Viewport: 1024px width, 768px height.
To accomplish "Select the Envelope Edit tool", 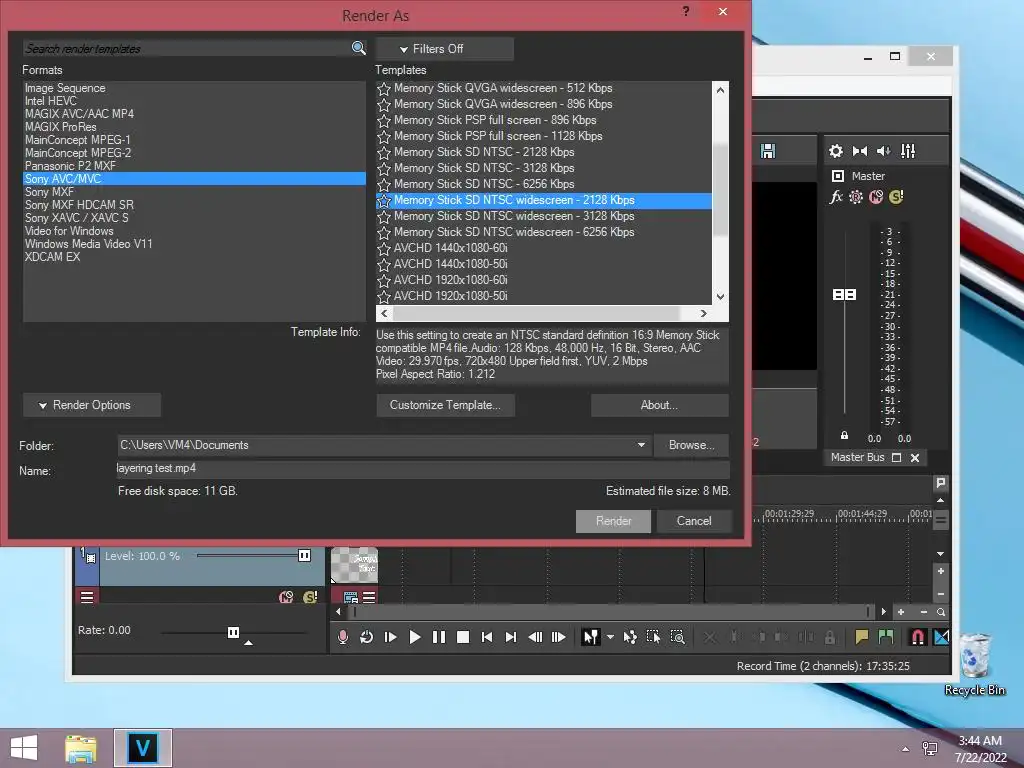I will tap(630, 637).
